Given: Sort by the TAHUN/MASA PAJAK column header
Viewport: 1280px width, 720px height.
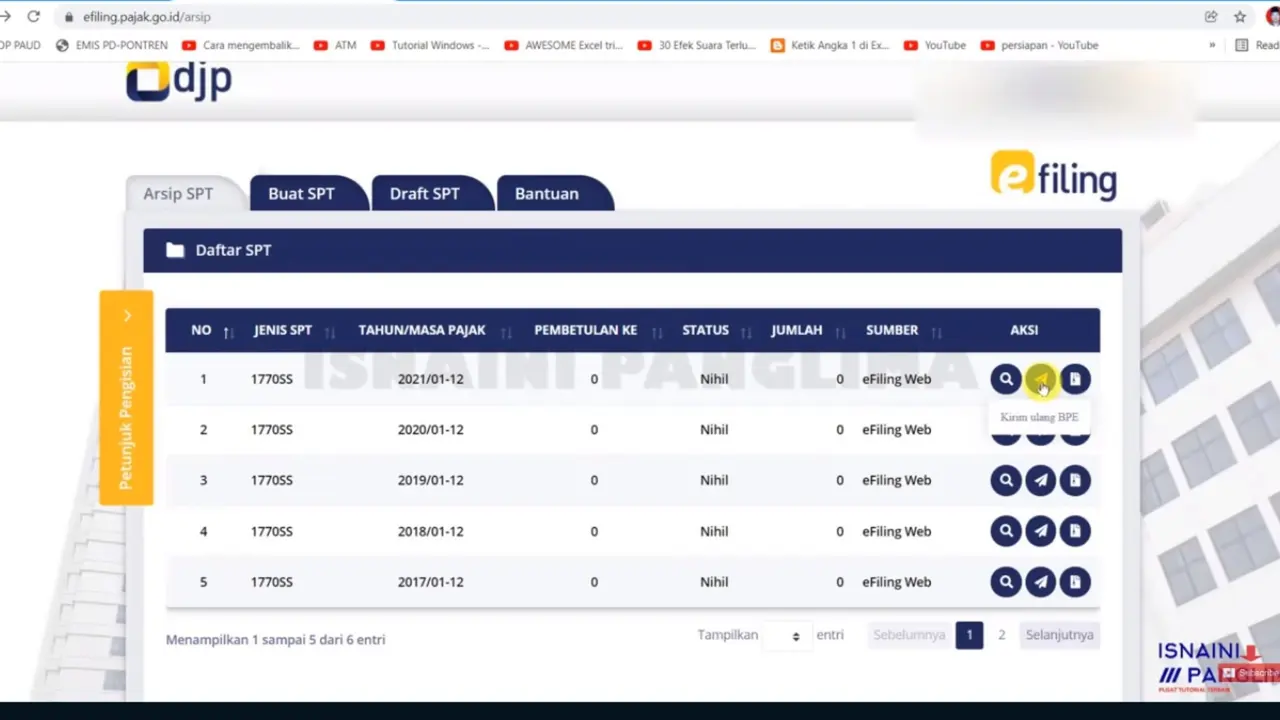Looking at the screenshot, I should 422,330.
